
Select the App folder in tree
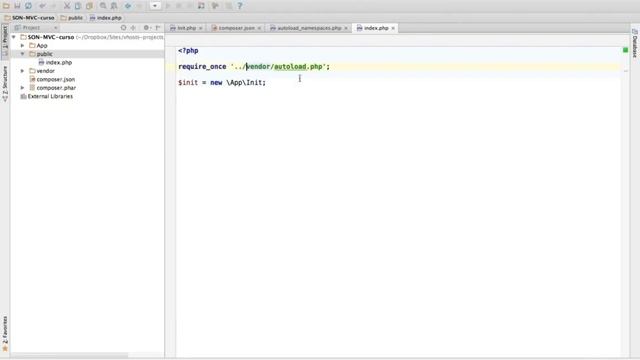click(x=38, y=46)
